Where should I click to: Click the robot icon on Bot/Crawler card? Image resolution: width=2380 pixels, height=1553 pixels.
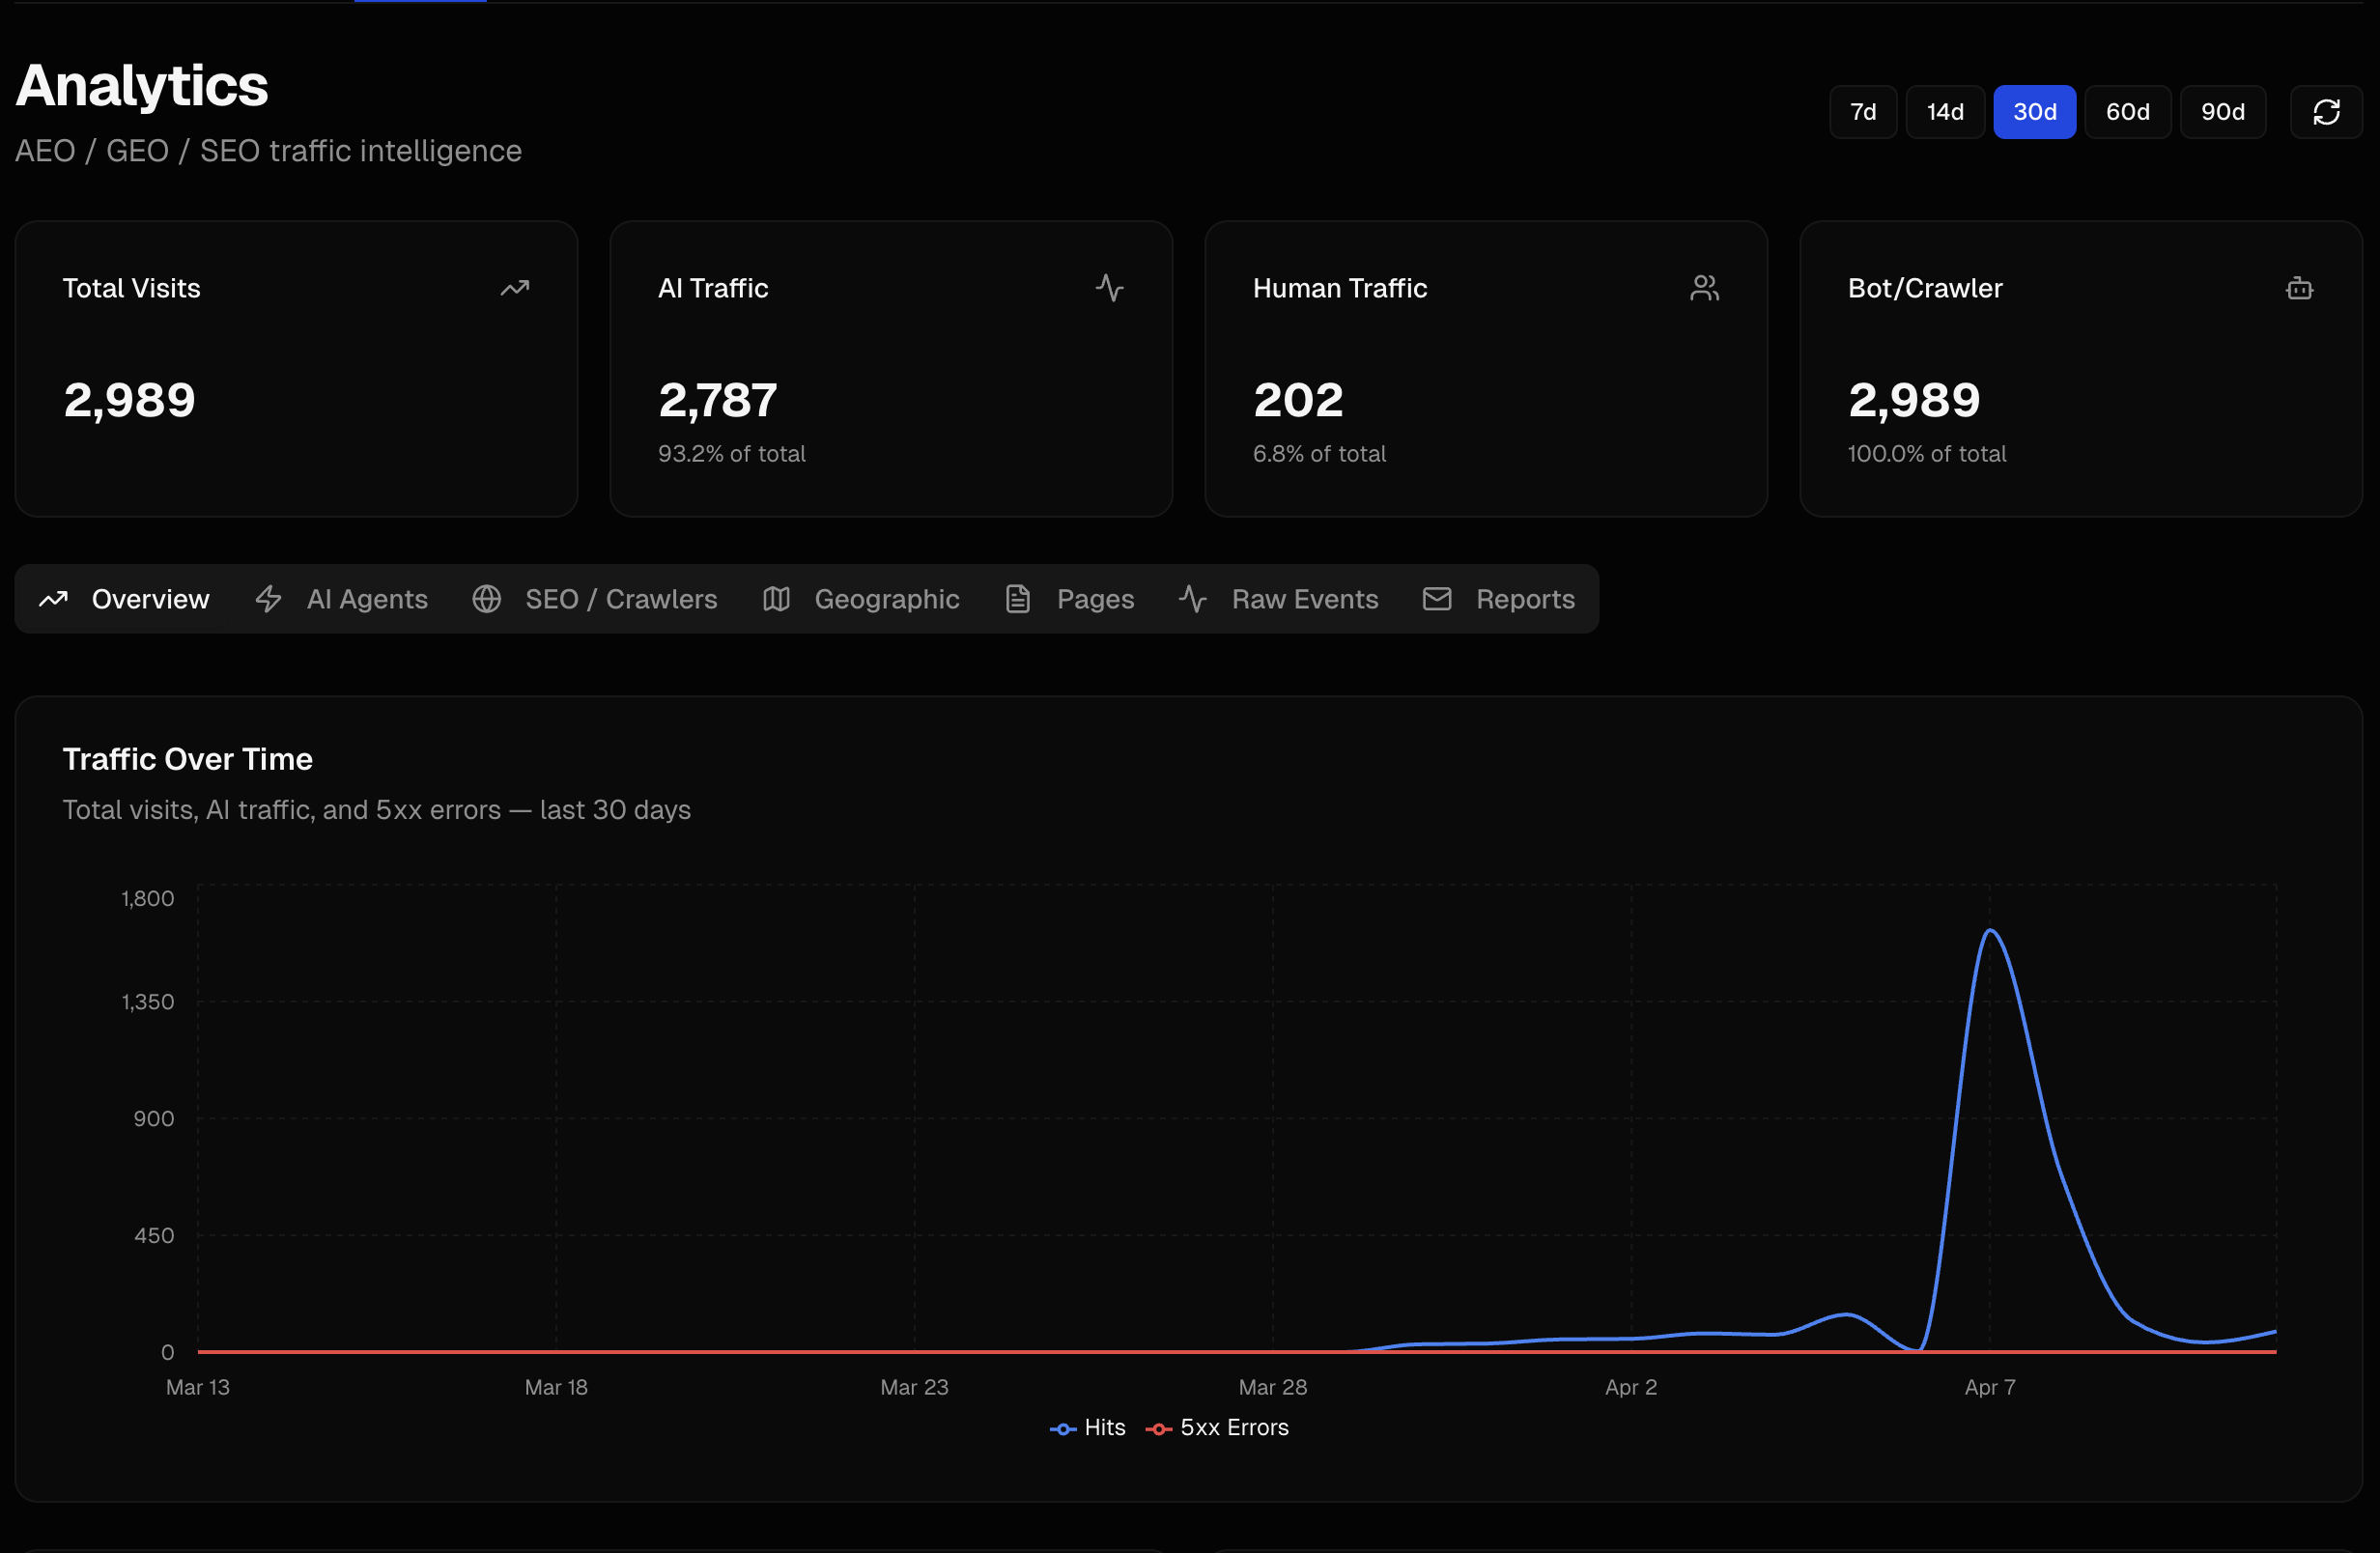(x=2299, y=287)
